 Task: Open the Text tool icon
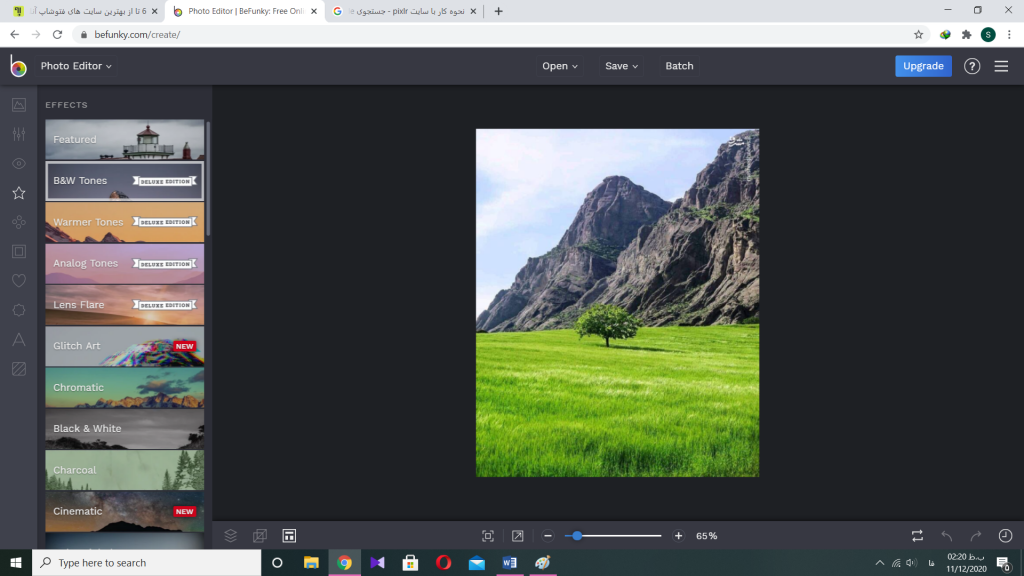pyautogui.click(x=19, y=340)
